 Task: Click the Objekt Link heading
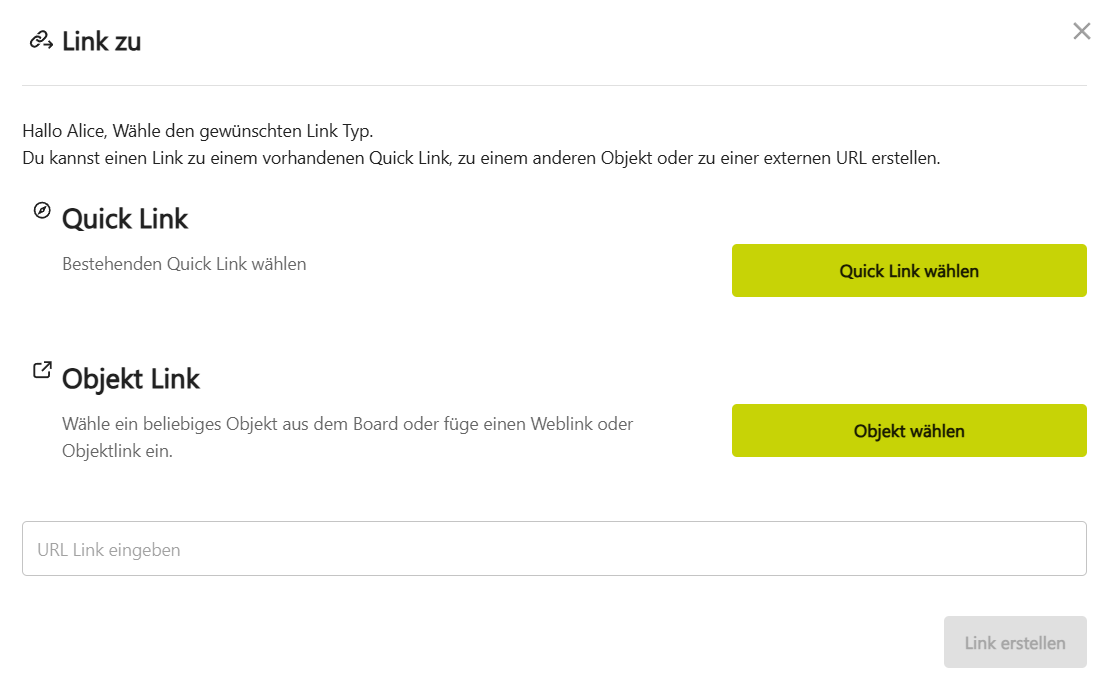coord(131,379)
